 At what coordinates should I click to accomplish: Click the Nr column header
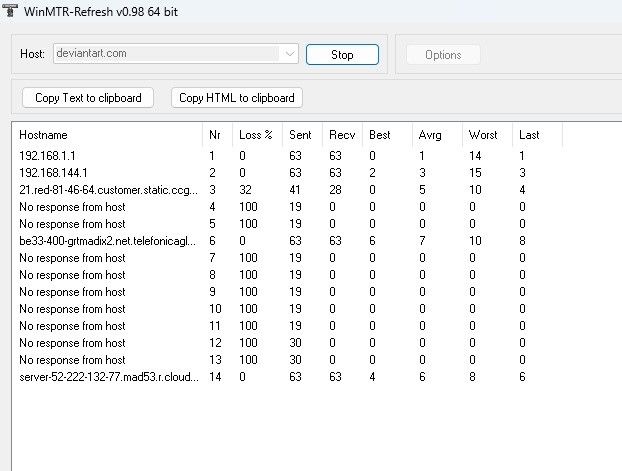216,135
